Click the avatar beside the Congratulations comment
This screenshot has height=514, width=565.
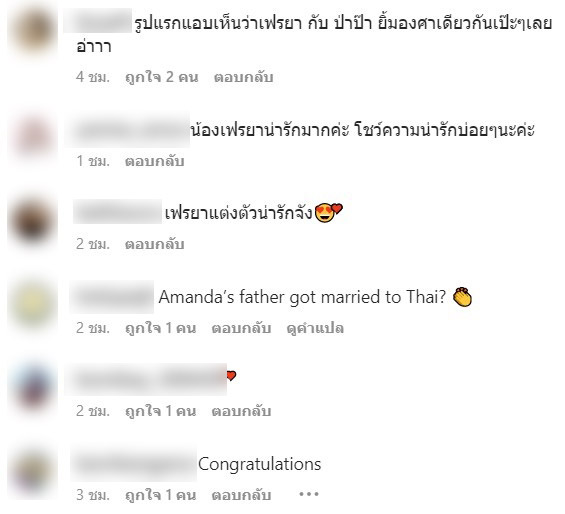32,472
